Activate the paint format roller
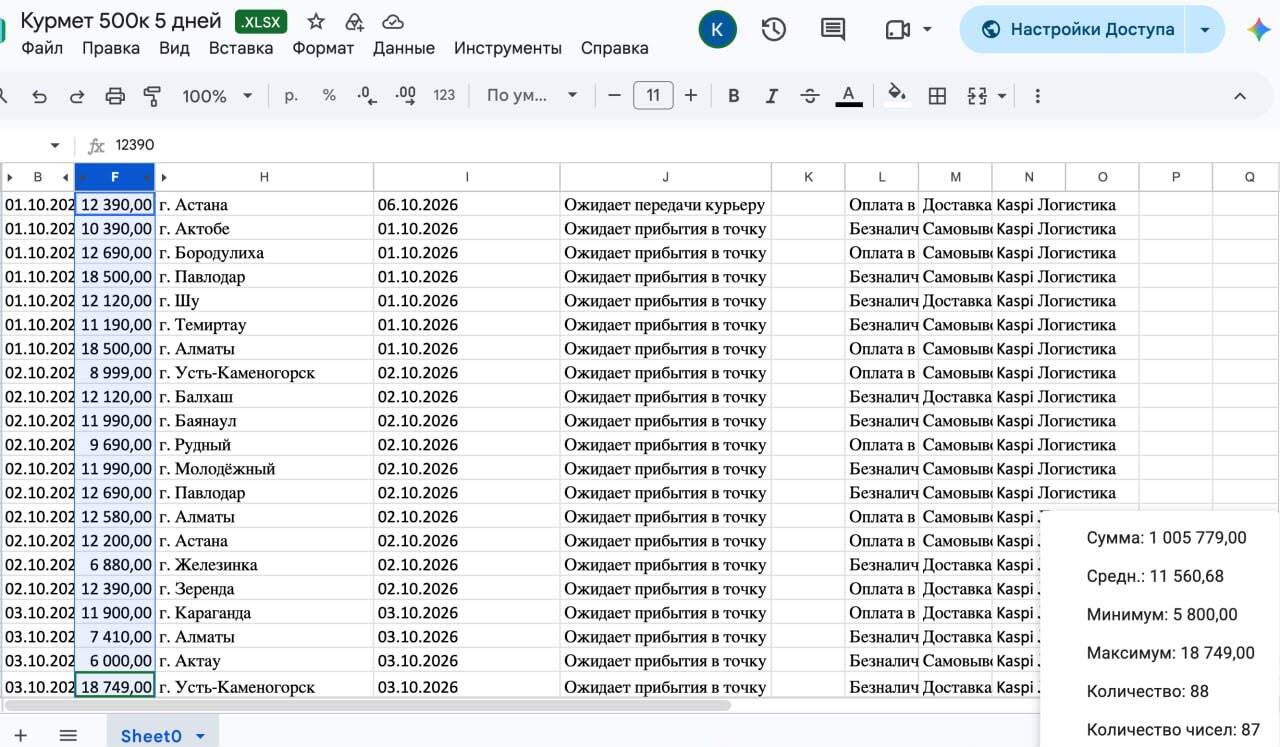Viewport: 1280px width, 747px height. pos(152,96)
